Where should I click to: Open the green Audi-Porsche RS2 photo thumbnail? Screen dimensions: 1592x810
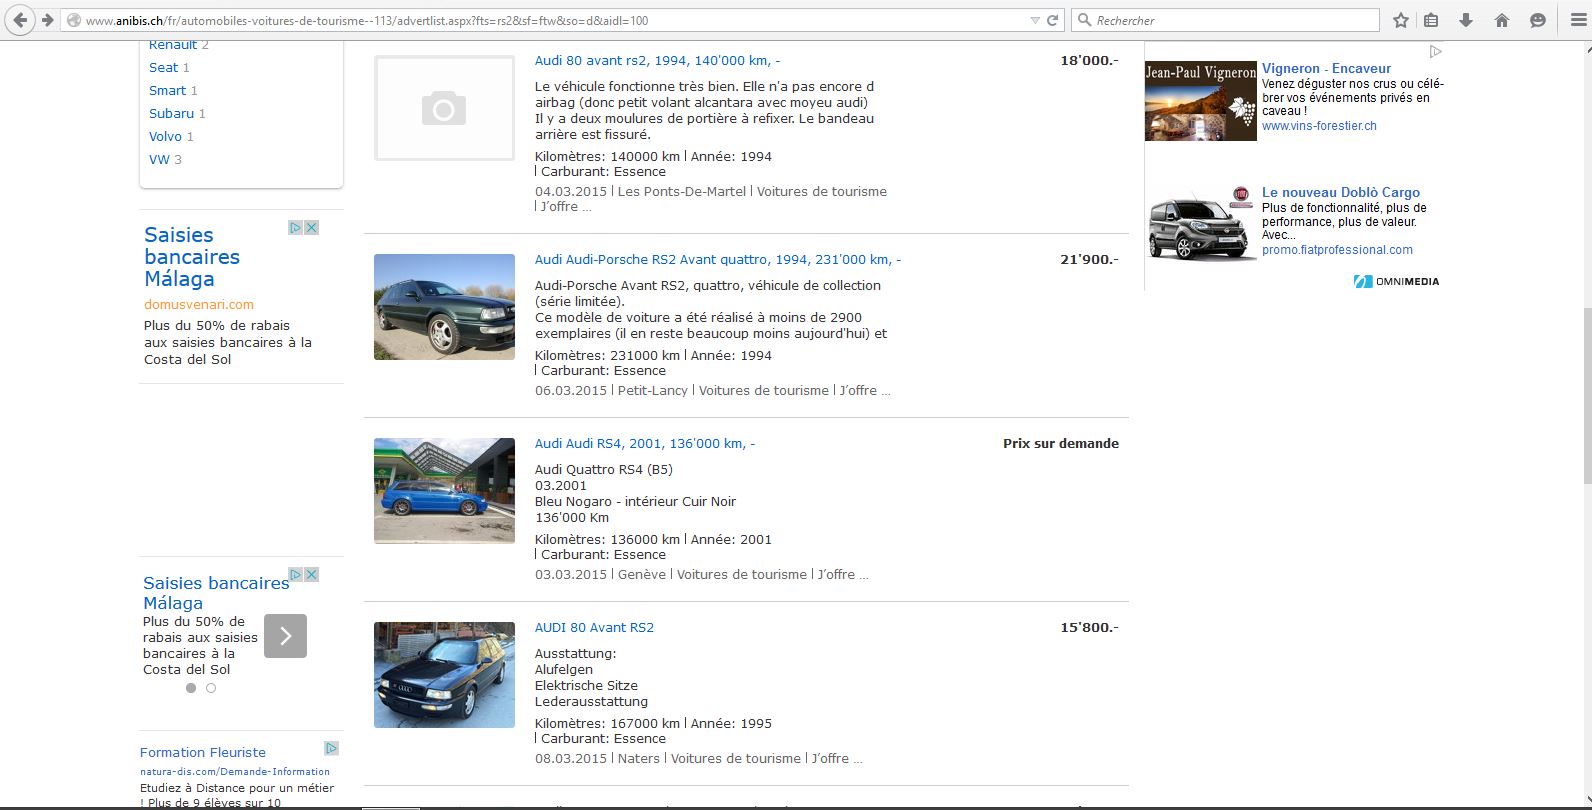444,307
